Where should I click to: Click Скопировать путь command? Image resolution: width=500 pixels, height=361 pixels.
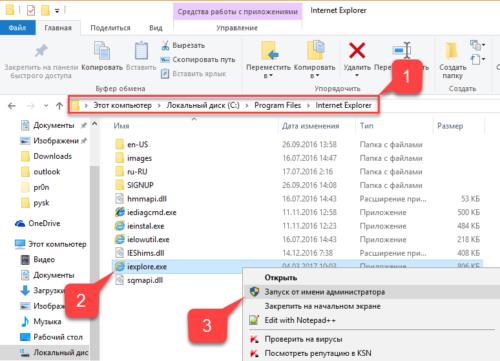(198, 60)
